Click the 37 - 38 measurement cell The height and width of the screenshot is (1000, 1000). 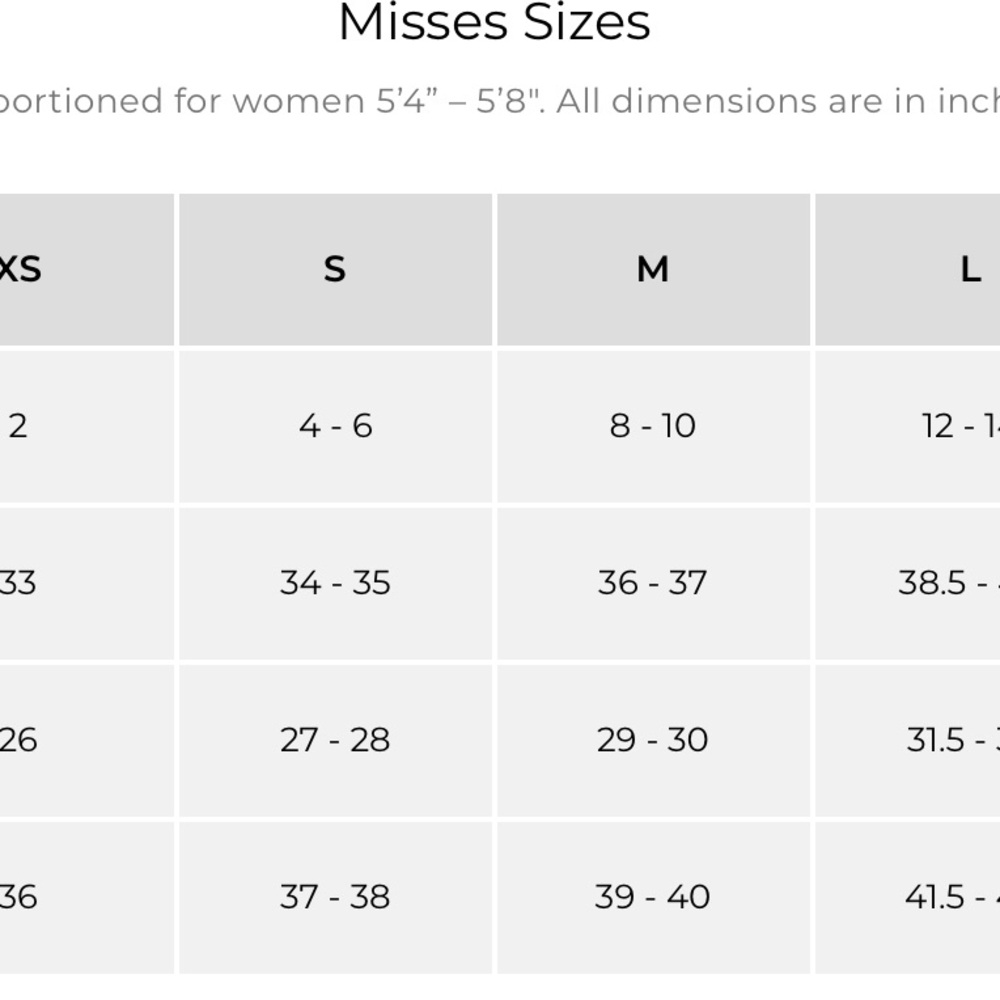click(335, 897)
